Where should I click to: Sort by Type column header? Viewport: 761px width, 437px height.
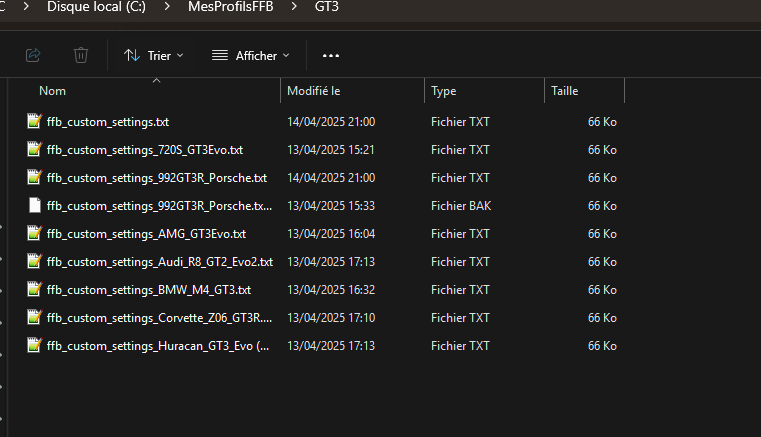tap(444, 91)
